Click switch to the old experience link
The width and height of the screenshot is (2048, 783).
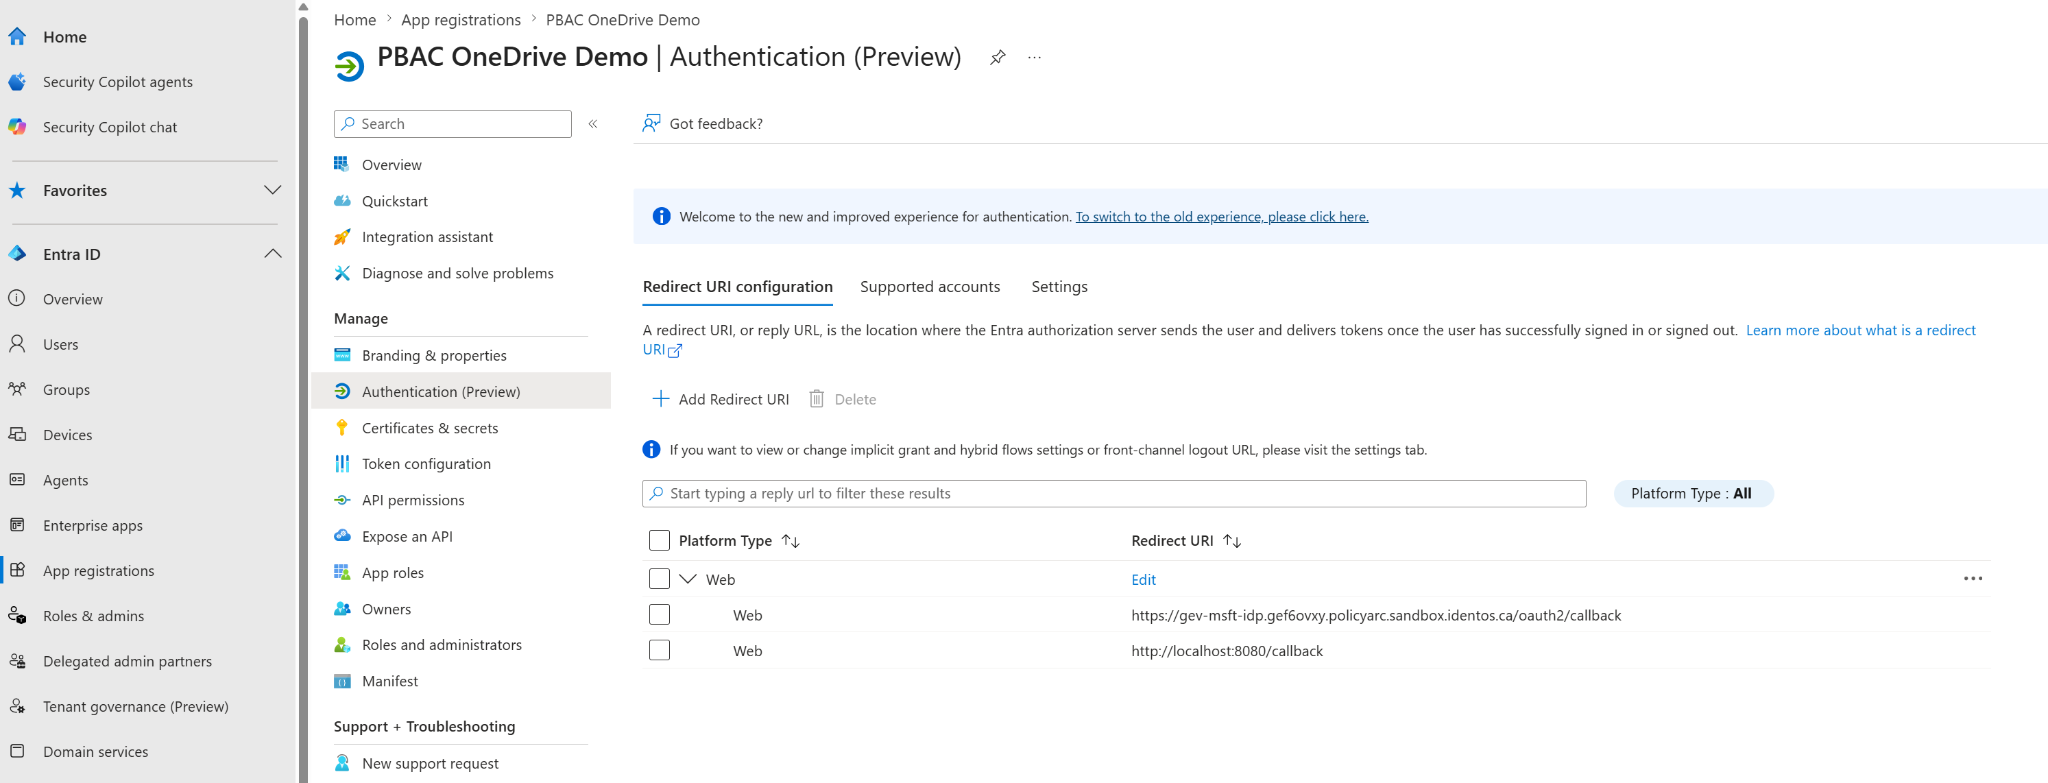tap(1222, 217)
